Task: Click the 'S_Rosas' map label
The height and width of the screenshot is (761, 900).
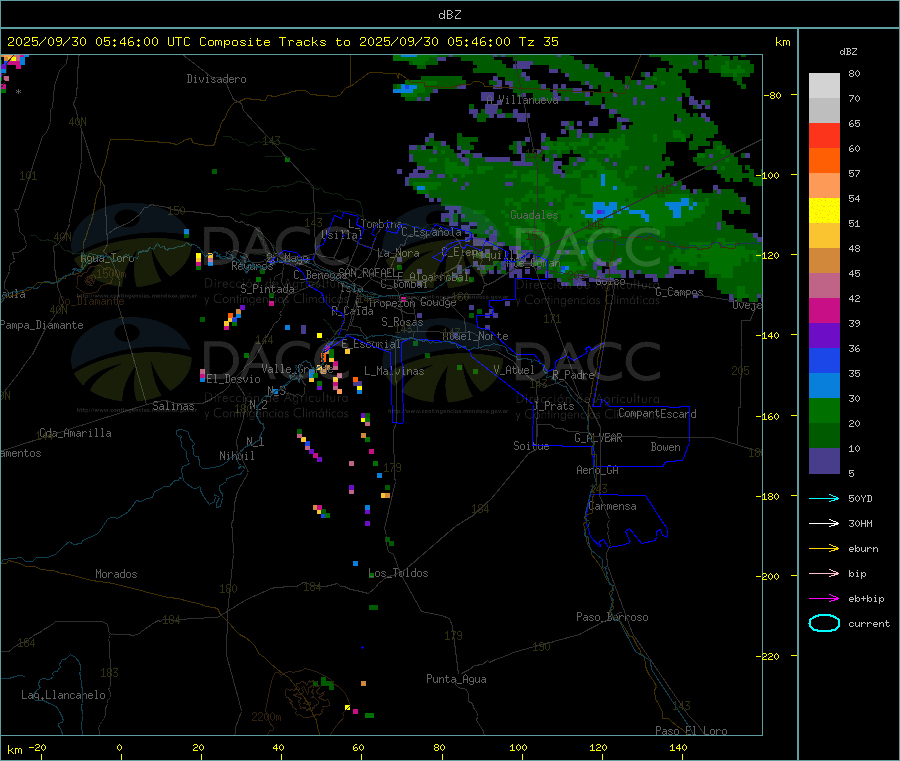Action: (x=402, y=322)
